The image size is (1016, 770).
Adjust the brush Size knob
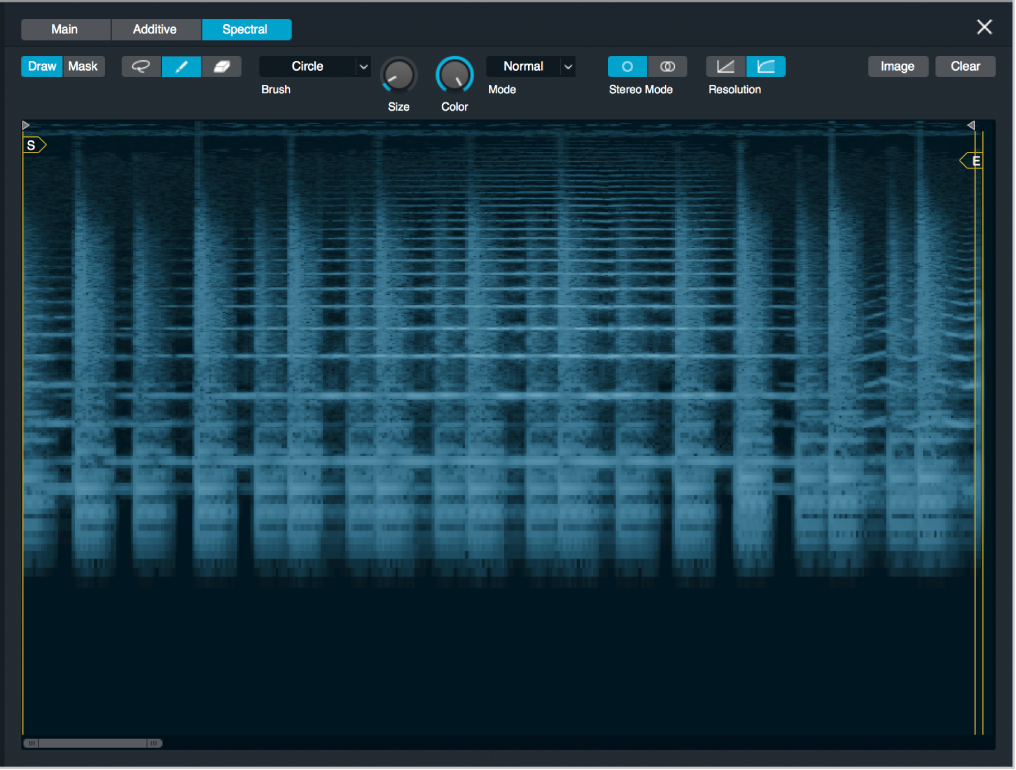[x=398, y=75]
